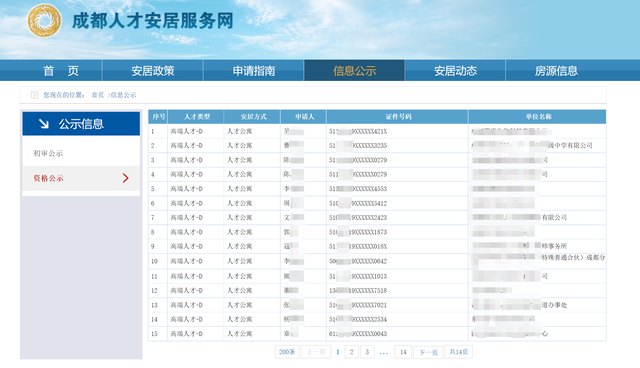Click serial number 15 in the table

(154, 334)
